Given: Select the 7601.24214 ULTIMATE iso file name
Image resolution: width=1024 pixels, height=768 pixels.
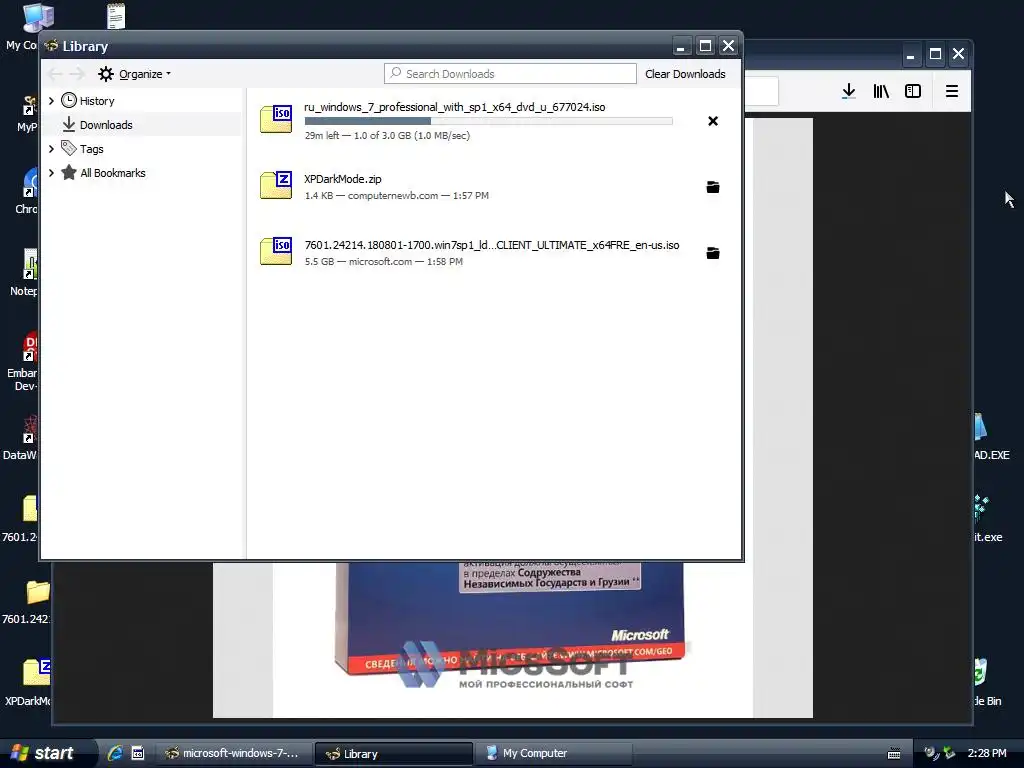Looking at the screenshot, I should tap(492, 245).
